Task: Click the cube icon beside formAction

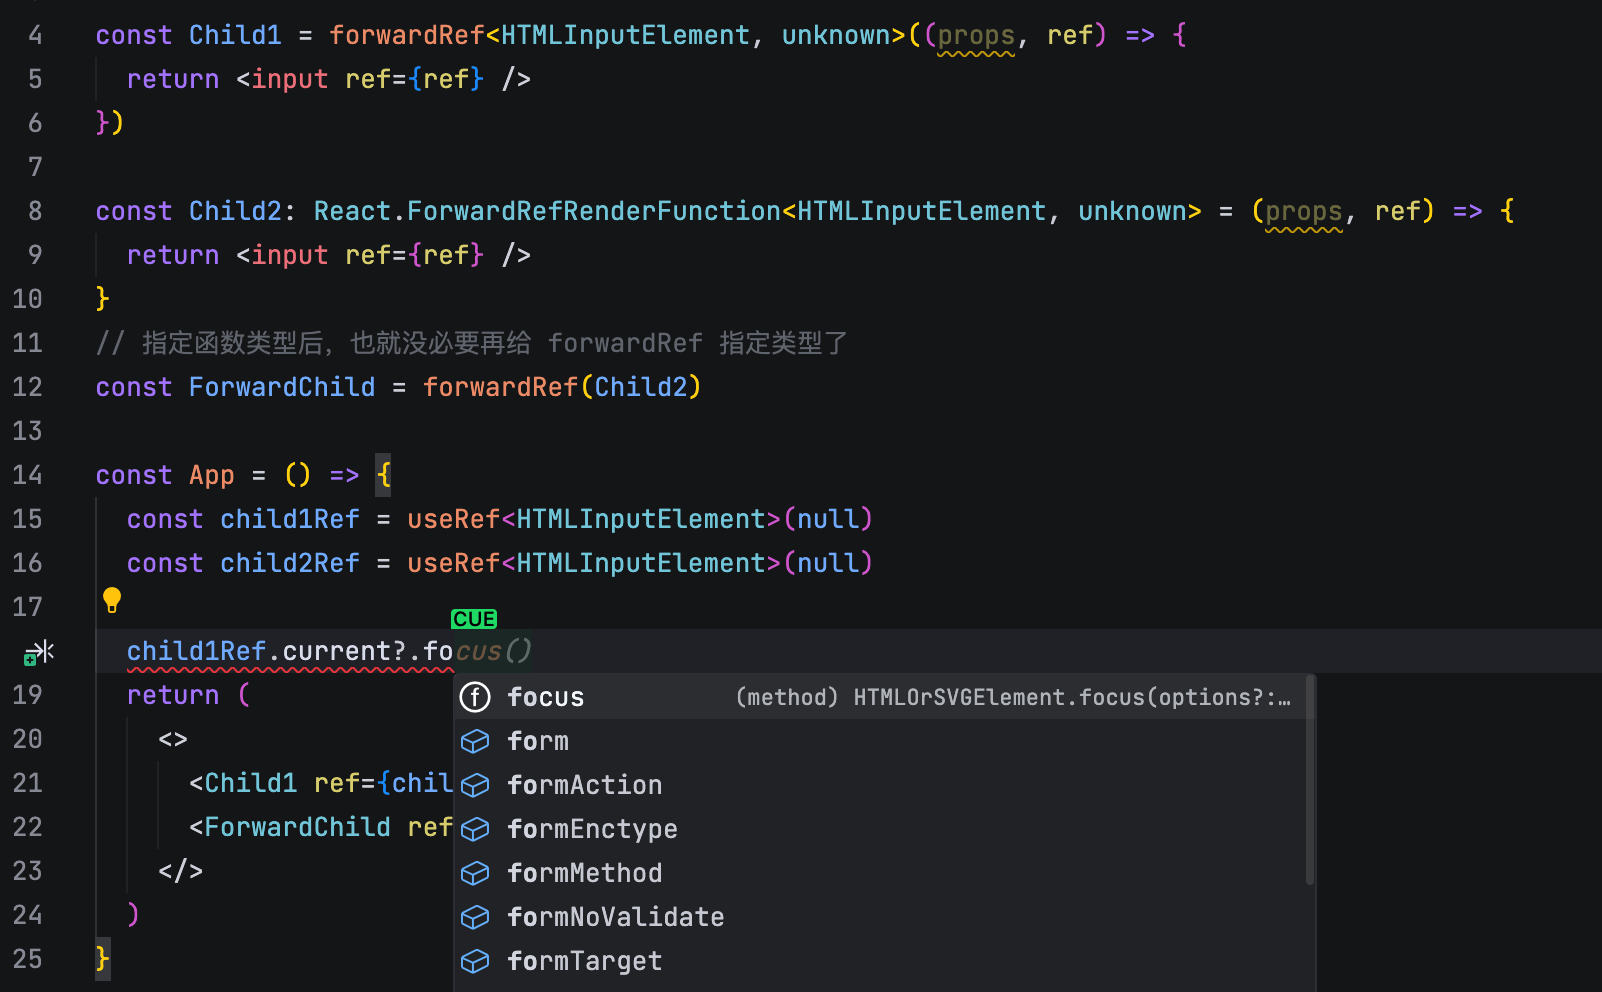Action: [x=475, y=785]
